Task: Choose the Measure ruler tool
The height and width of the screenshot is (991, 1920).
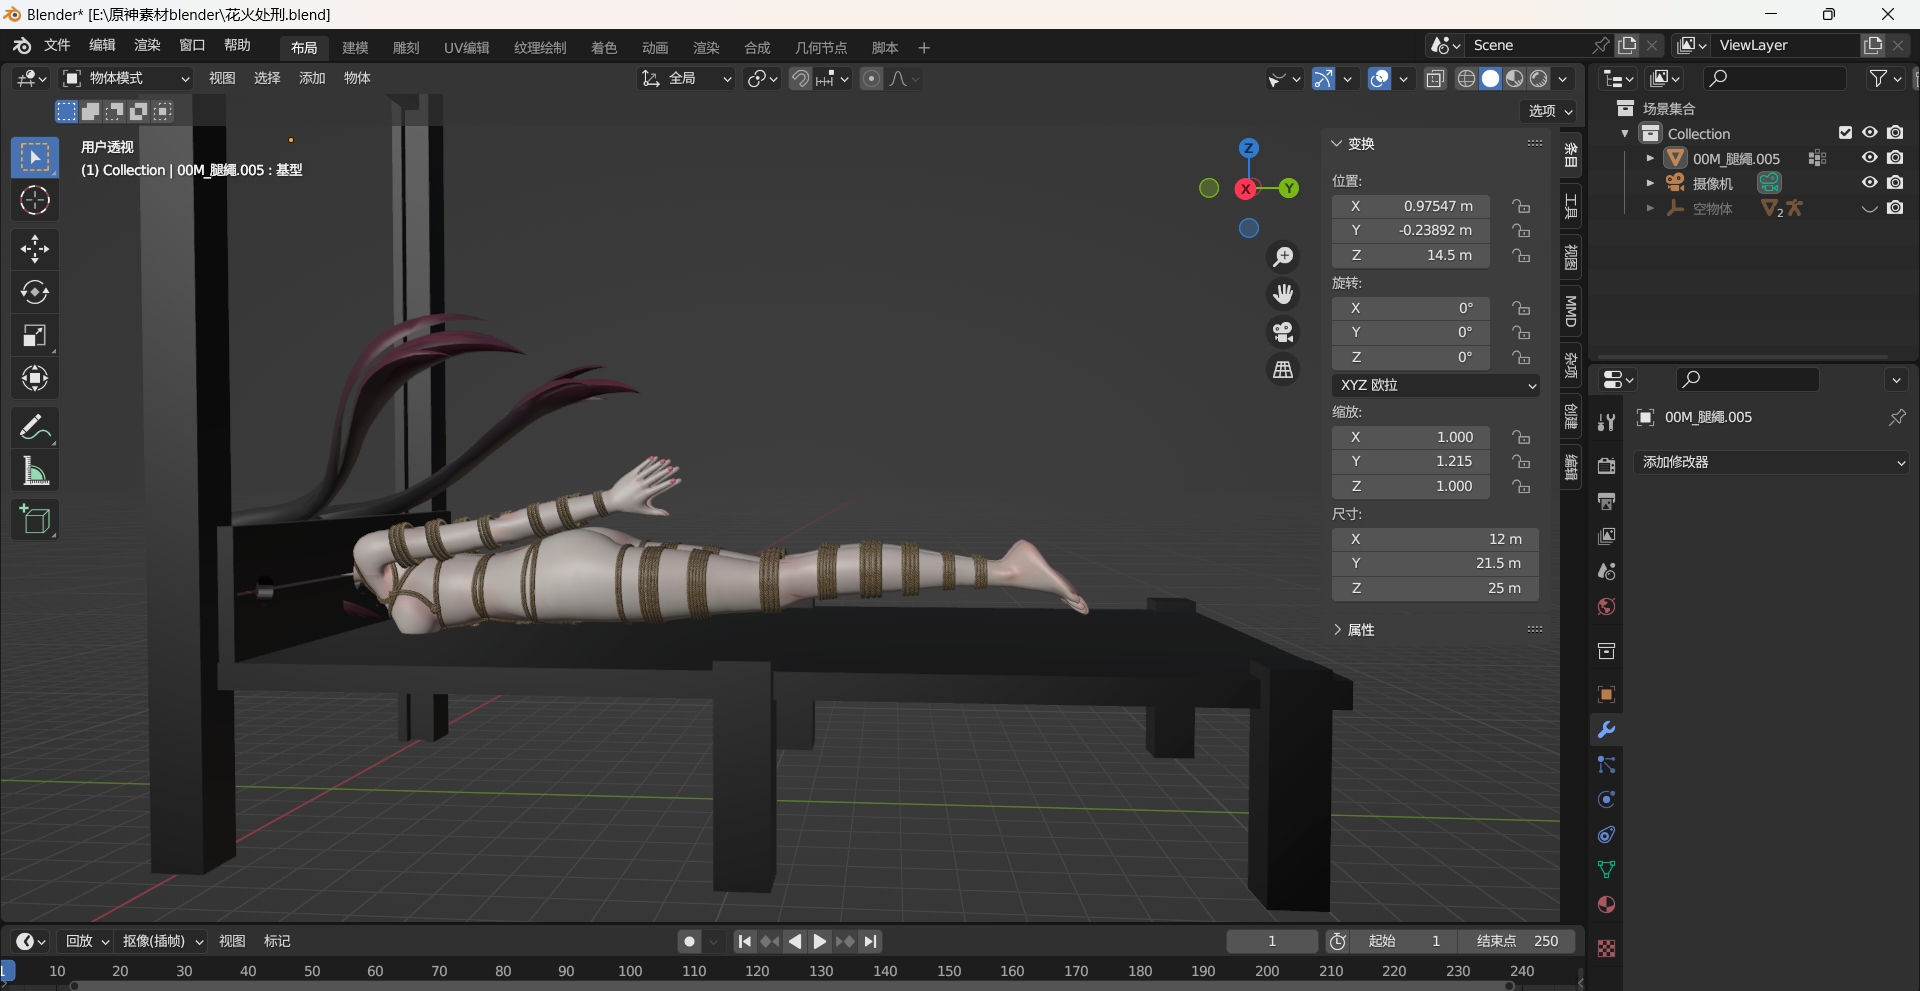Action: [35, 471]
